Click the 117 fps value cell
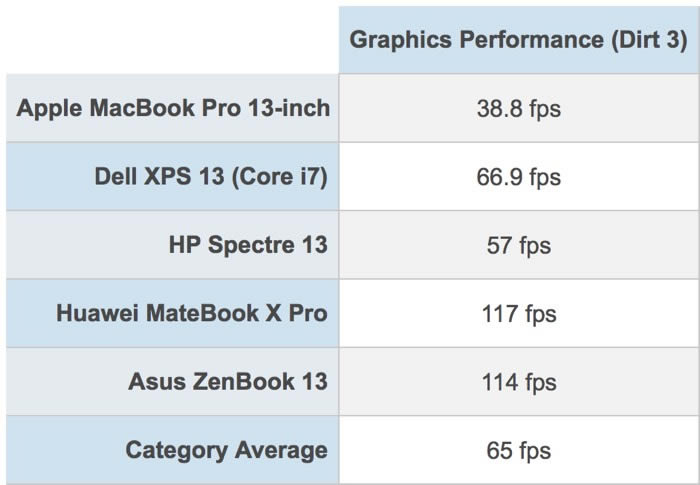 [x=518, y=313]
